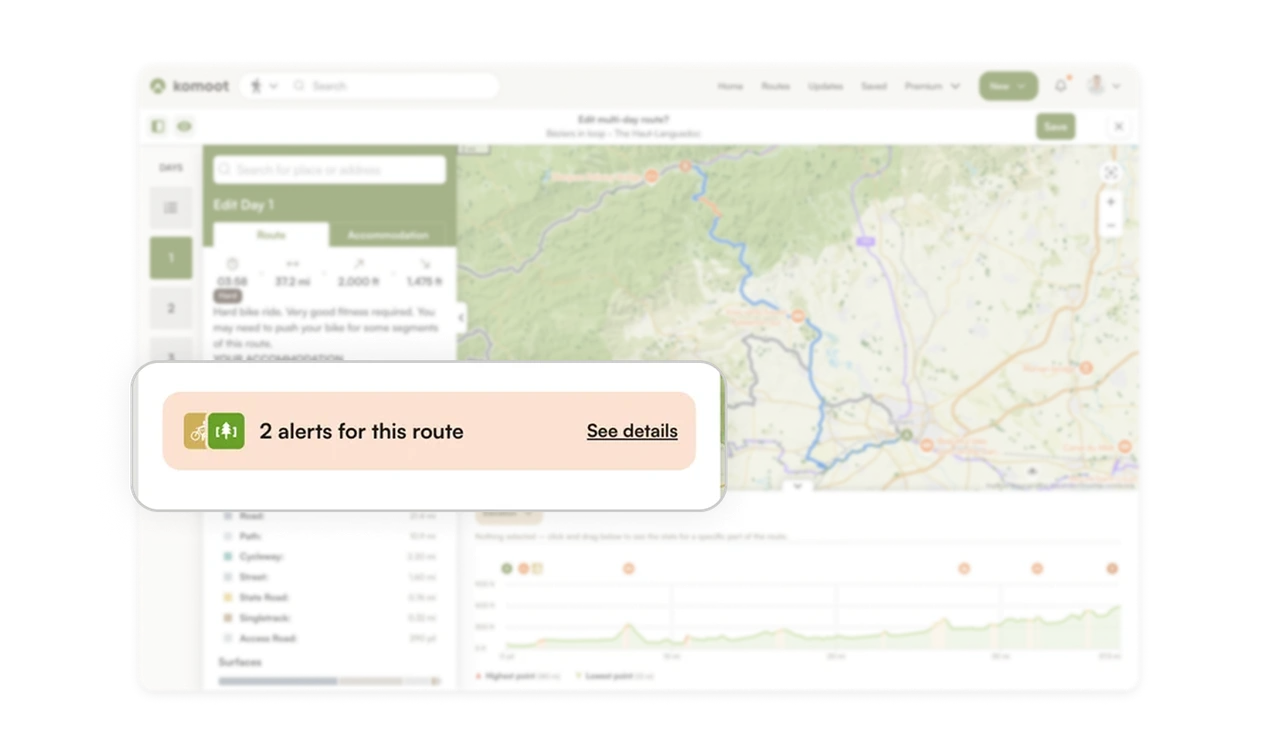Click the "2 alerts for this route" text
This screenshot has width=1280, height=754.
361,431
